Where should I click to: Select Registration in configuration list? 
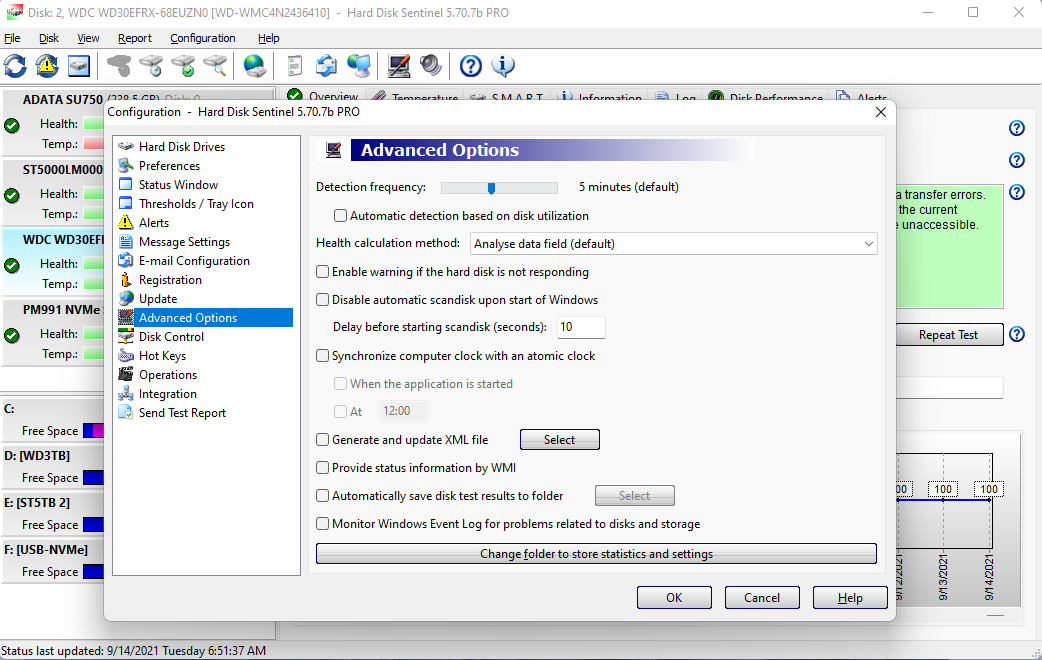170,280
